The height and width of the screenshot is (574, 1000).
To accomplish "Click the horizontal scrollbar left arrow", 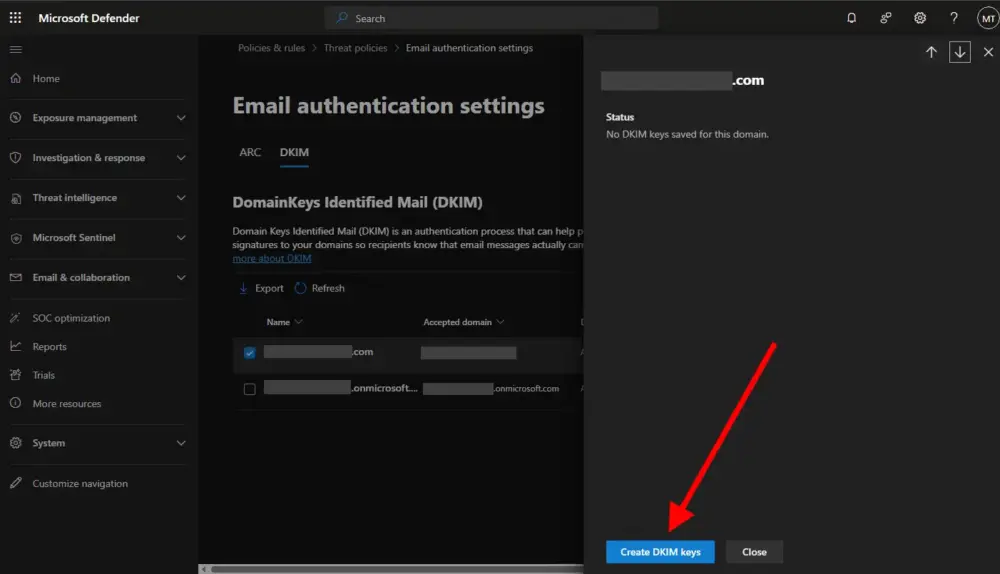I will click(x=203, y=569).
